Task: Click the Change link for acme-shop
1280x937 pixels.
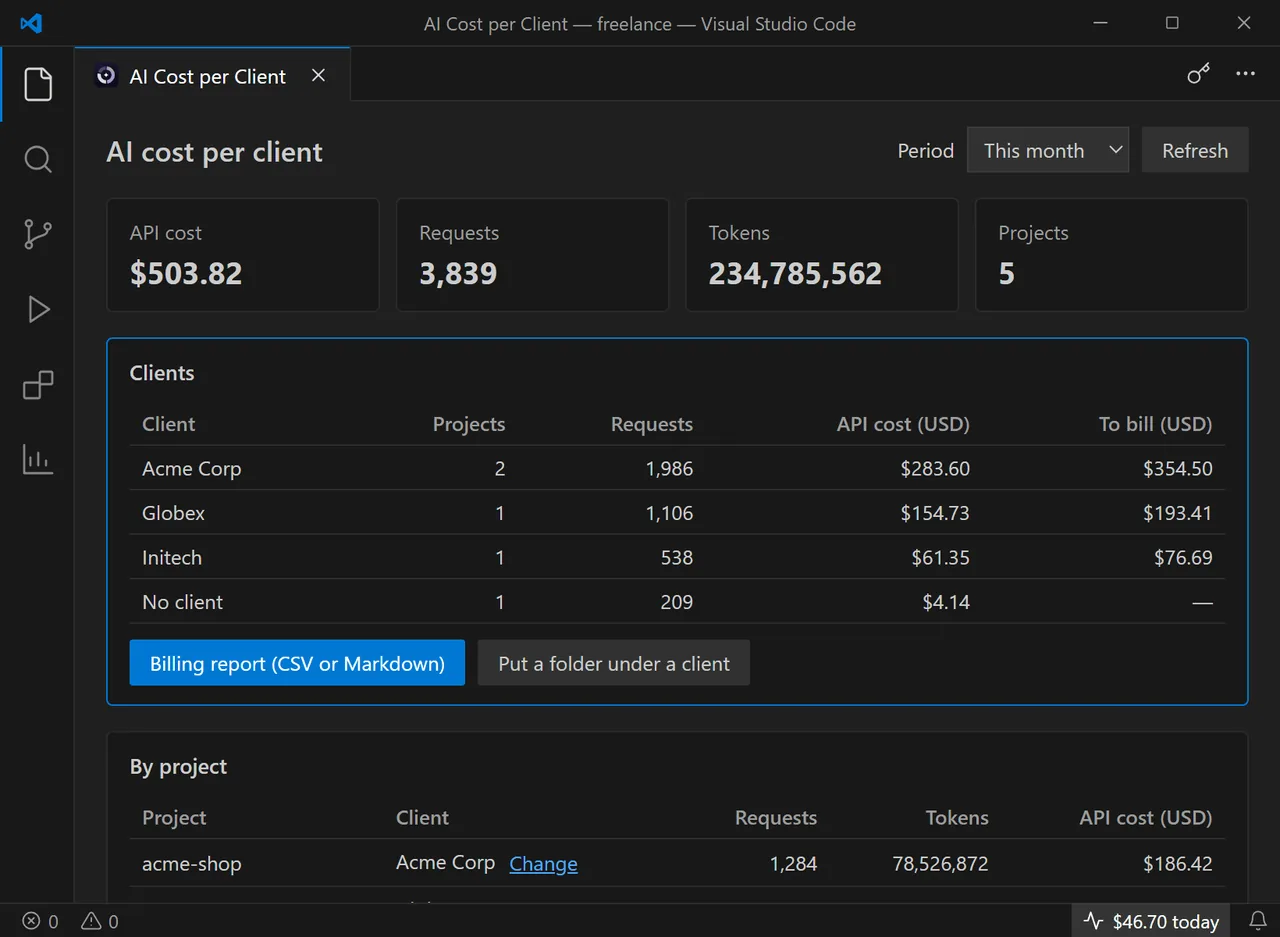Action: [x=543, y=864]
